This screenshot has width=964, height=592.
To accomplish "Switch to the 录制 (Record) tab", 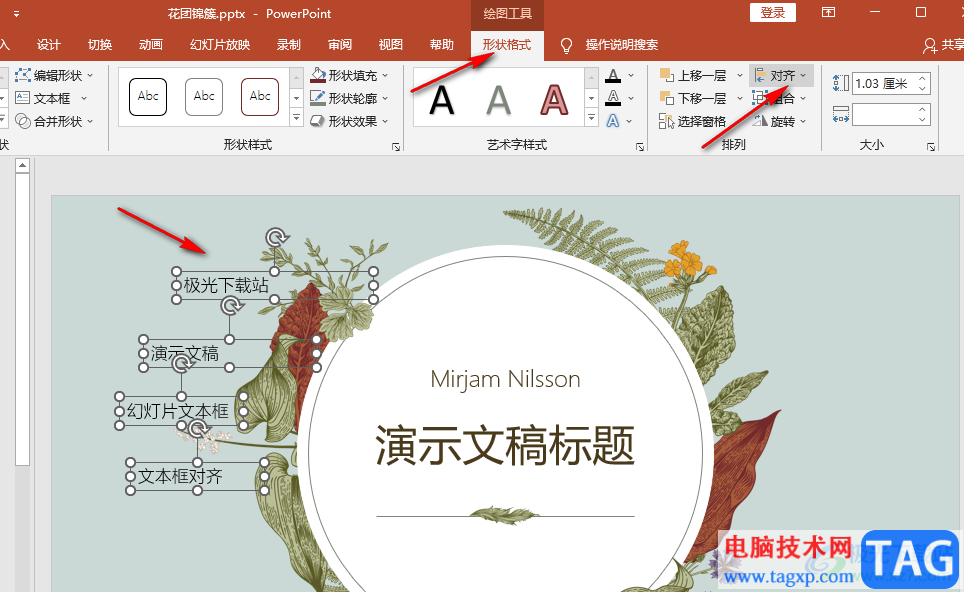I will coord(288,44).
